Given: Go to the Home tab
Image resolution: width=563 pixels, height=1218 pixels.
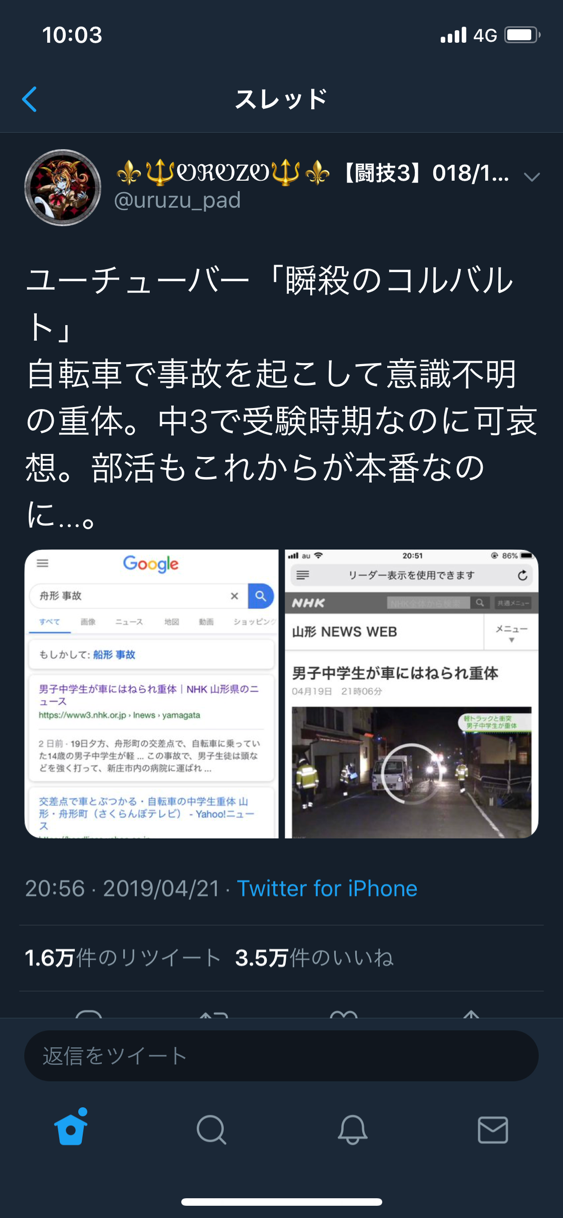Looking at the screenshot, I should (71, 1127).
